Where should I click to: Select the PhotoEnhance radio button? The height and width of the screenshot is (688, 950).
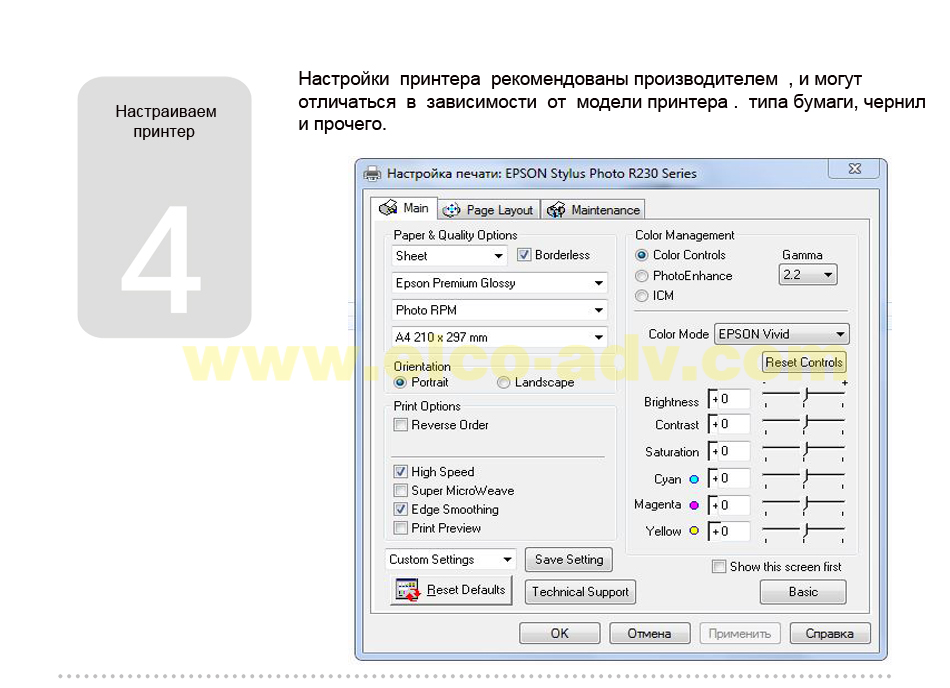click(642, 276)
